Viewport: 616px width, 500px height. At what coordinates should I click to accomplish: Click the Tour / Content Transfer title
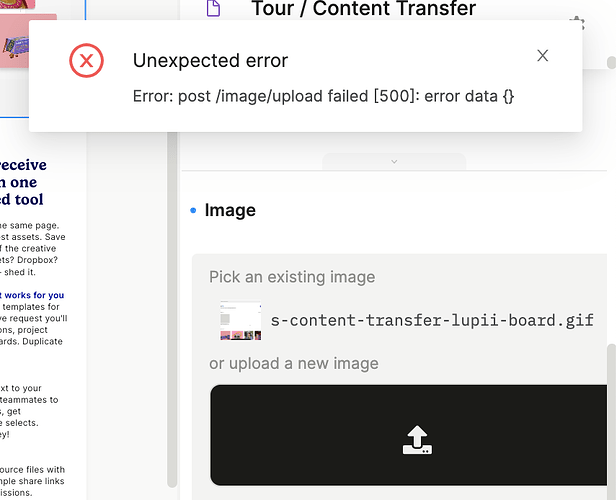point(363,9)
